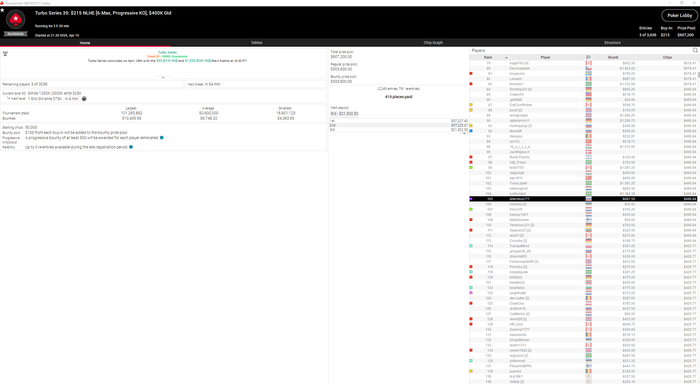Open the Structure tab
Screen dimensions: 700x384
[612, 43]
